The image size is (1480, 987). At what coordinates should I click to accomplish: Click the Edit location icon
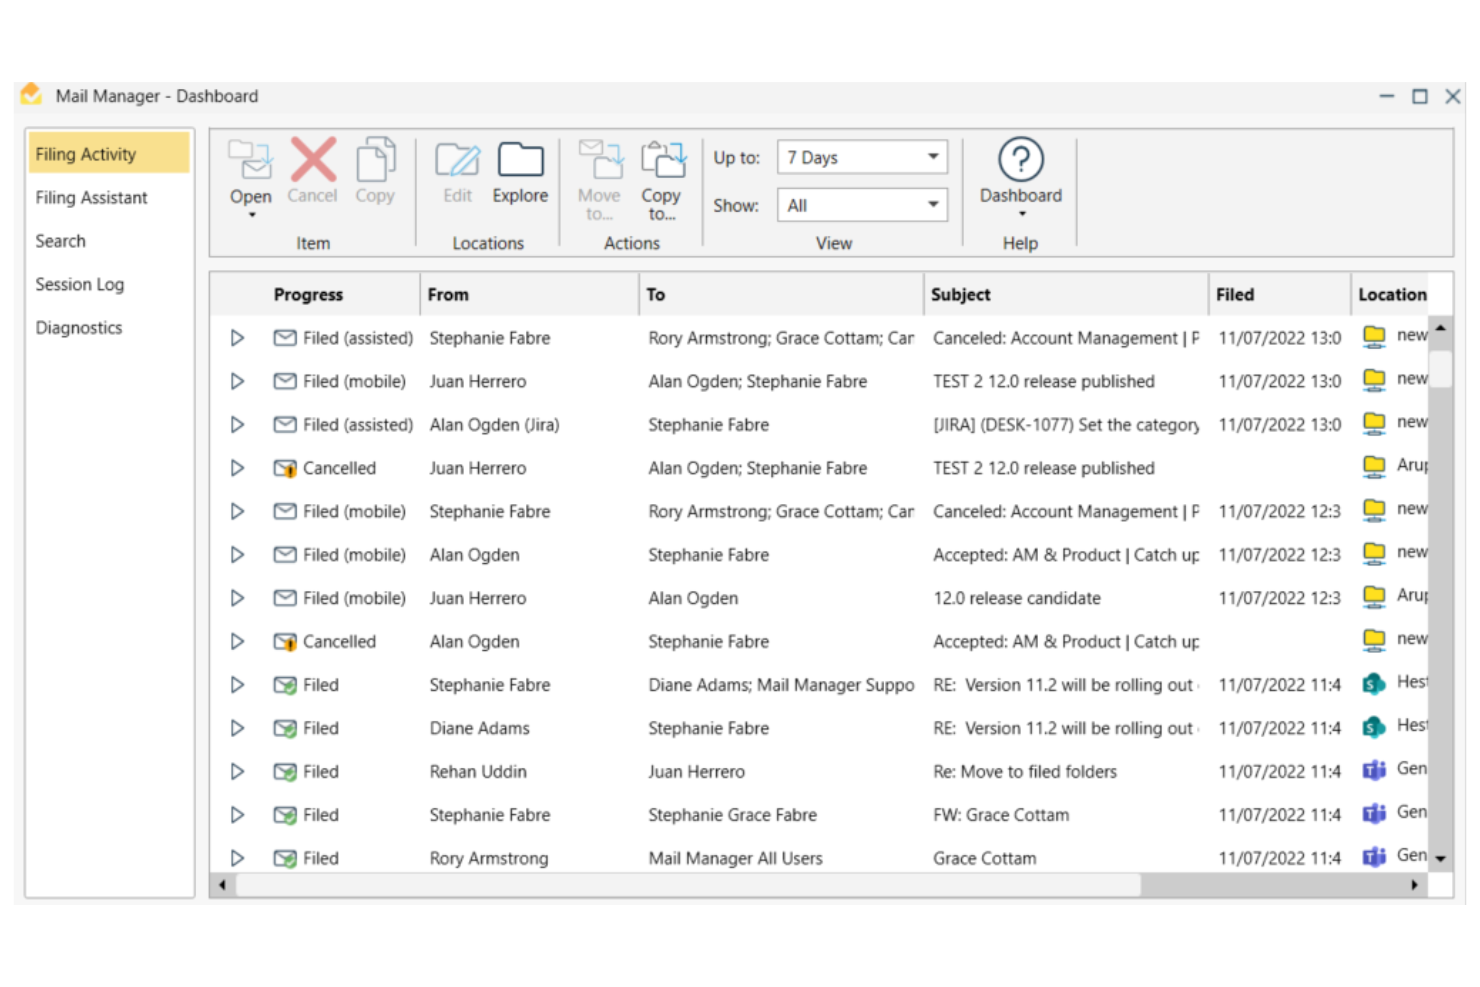click(x=457, y=160)
